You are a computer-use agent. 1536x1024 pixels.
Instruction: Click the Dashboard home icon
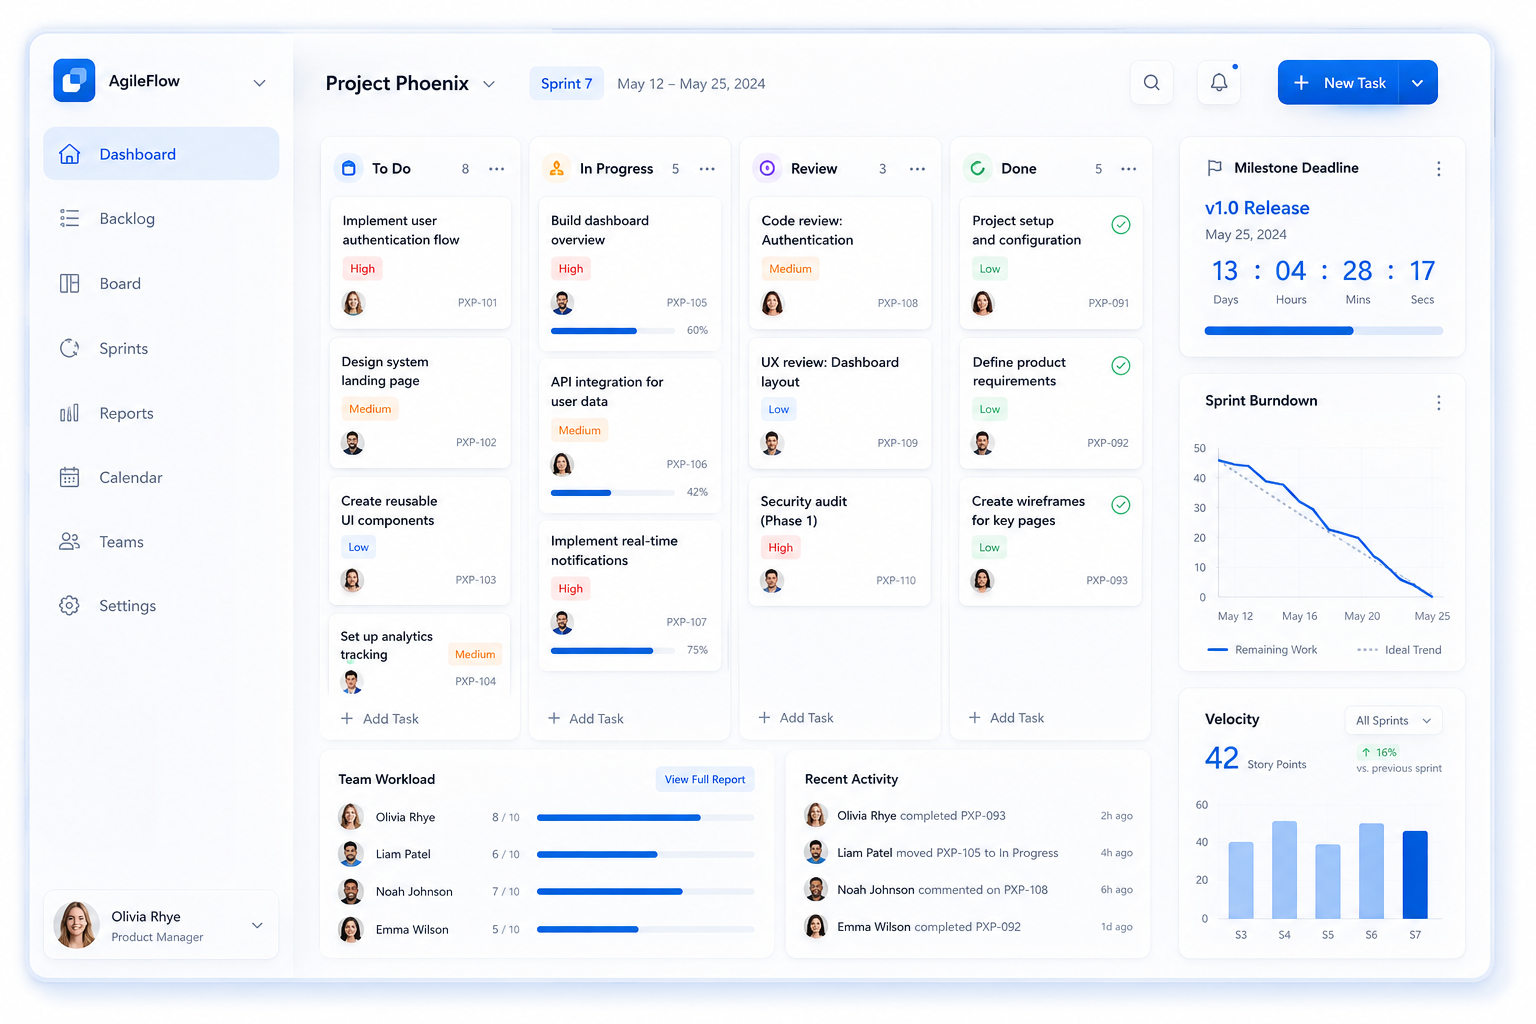(70, 154)
